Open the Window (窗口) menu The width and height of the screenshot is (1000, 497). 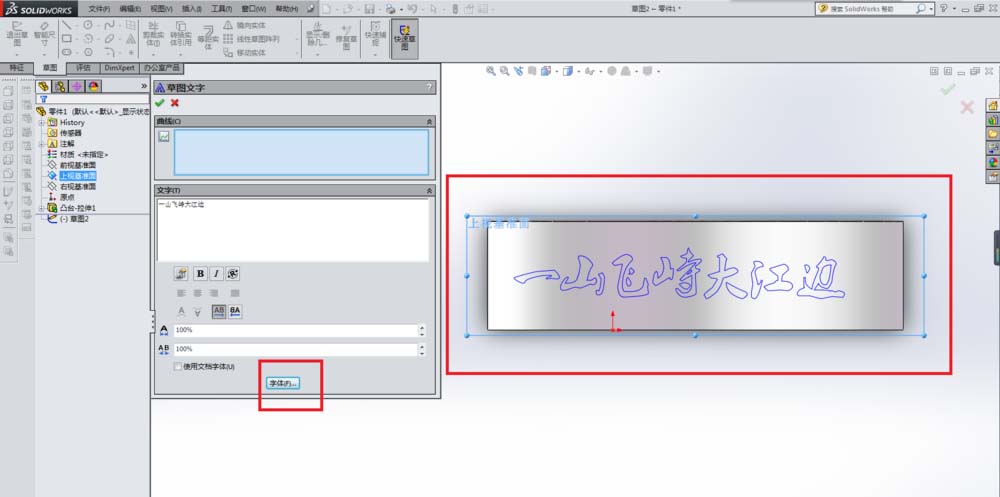[254, 9]
